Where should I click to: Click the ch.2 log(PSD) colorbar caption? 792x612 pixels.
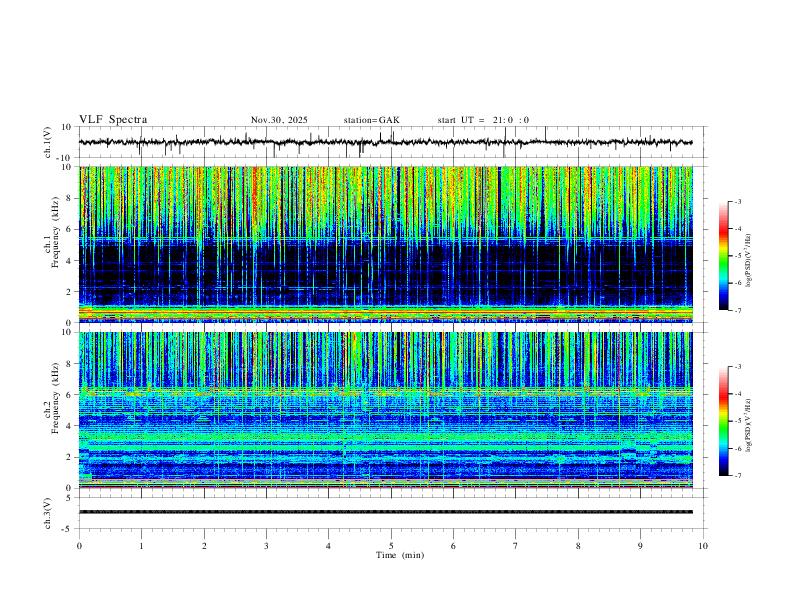[x=749, y=425]
